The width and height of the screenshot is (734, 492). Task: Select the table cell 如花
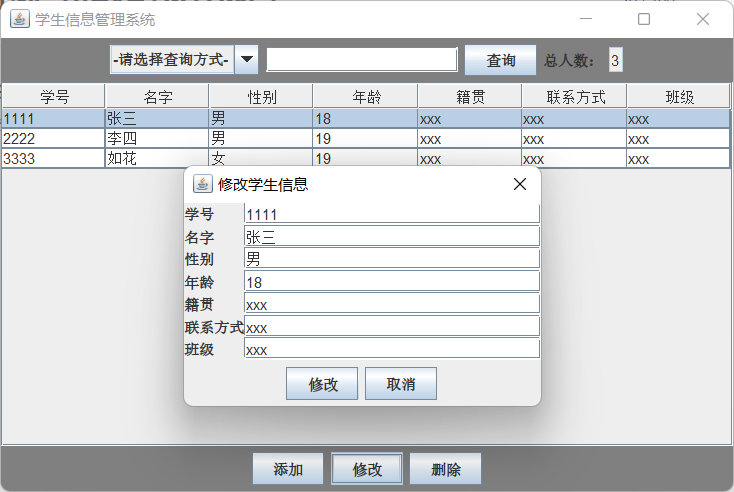(157, 158)
